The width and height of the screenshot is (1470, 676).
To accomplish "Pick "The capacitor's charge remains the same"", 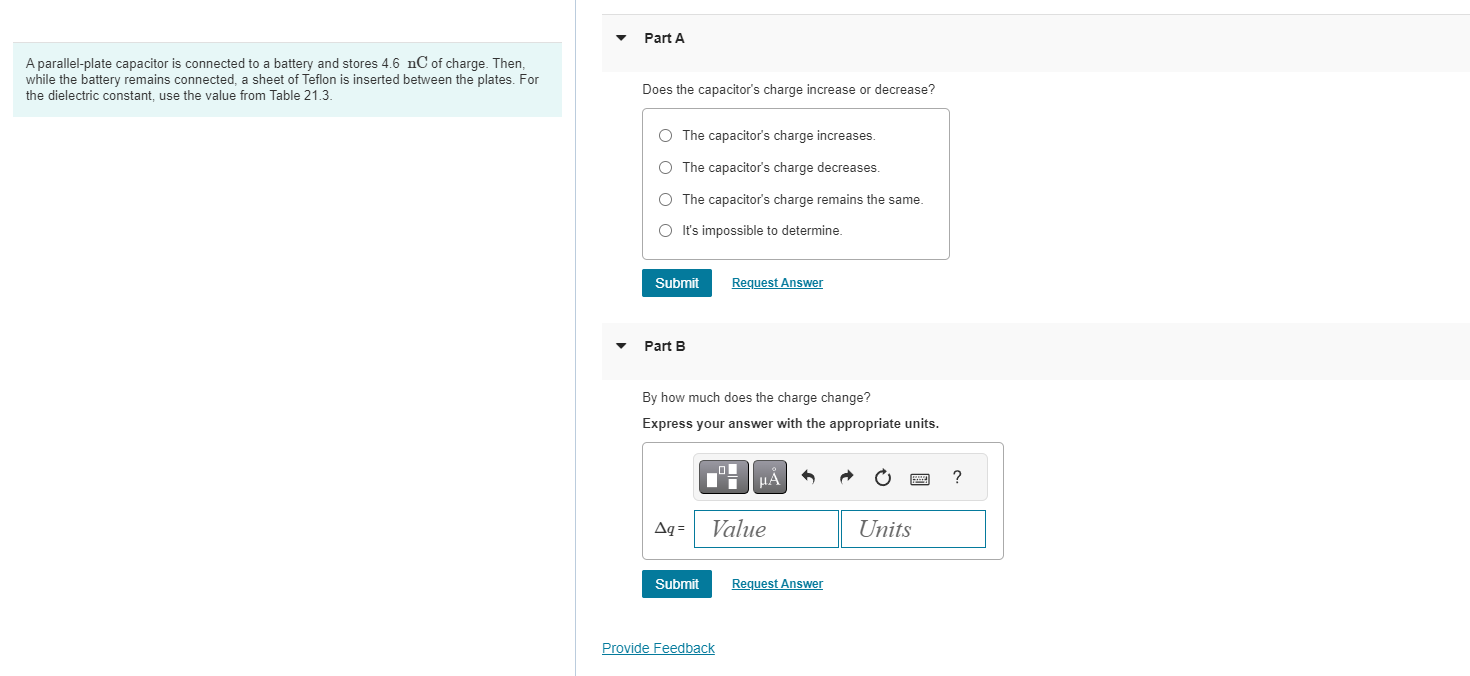I will coord(666,199).
